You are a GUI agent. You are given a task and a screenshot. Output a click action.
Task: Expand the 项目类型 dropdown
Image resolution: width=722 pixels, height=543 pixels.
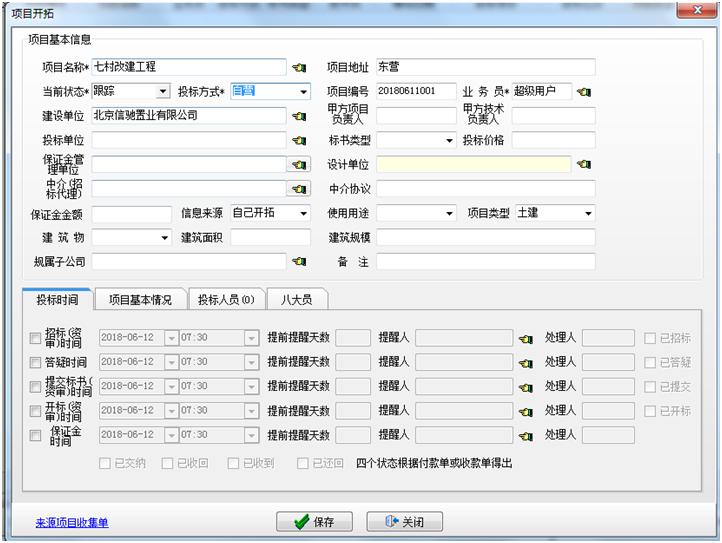[x=588, y=213]
